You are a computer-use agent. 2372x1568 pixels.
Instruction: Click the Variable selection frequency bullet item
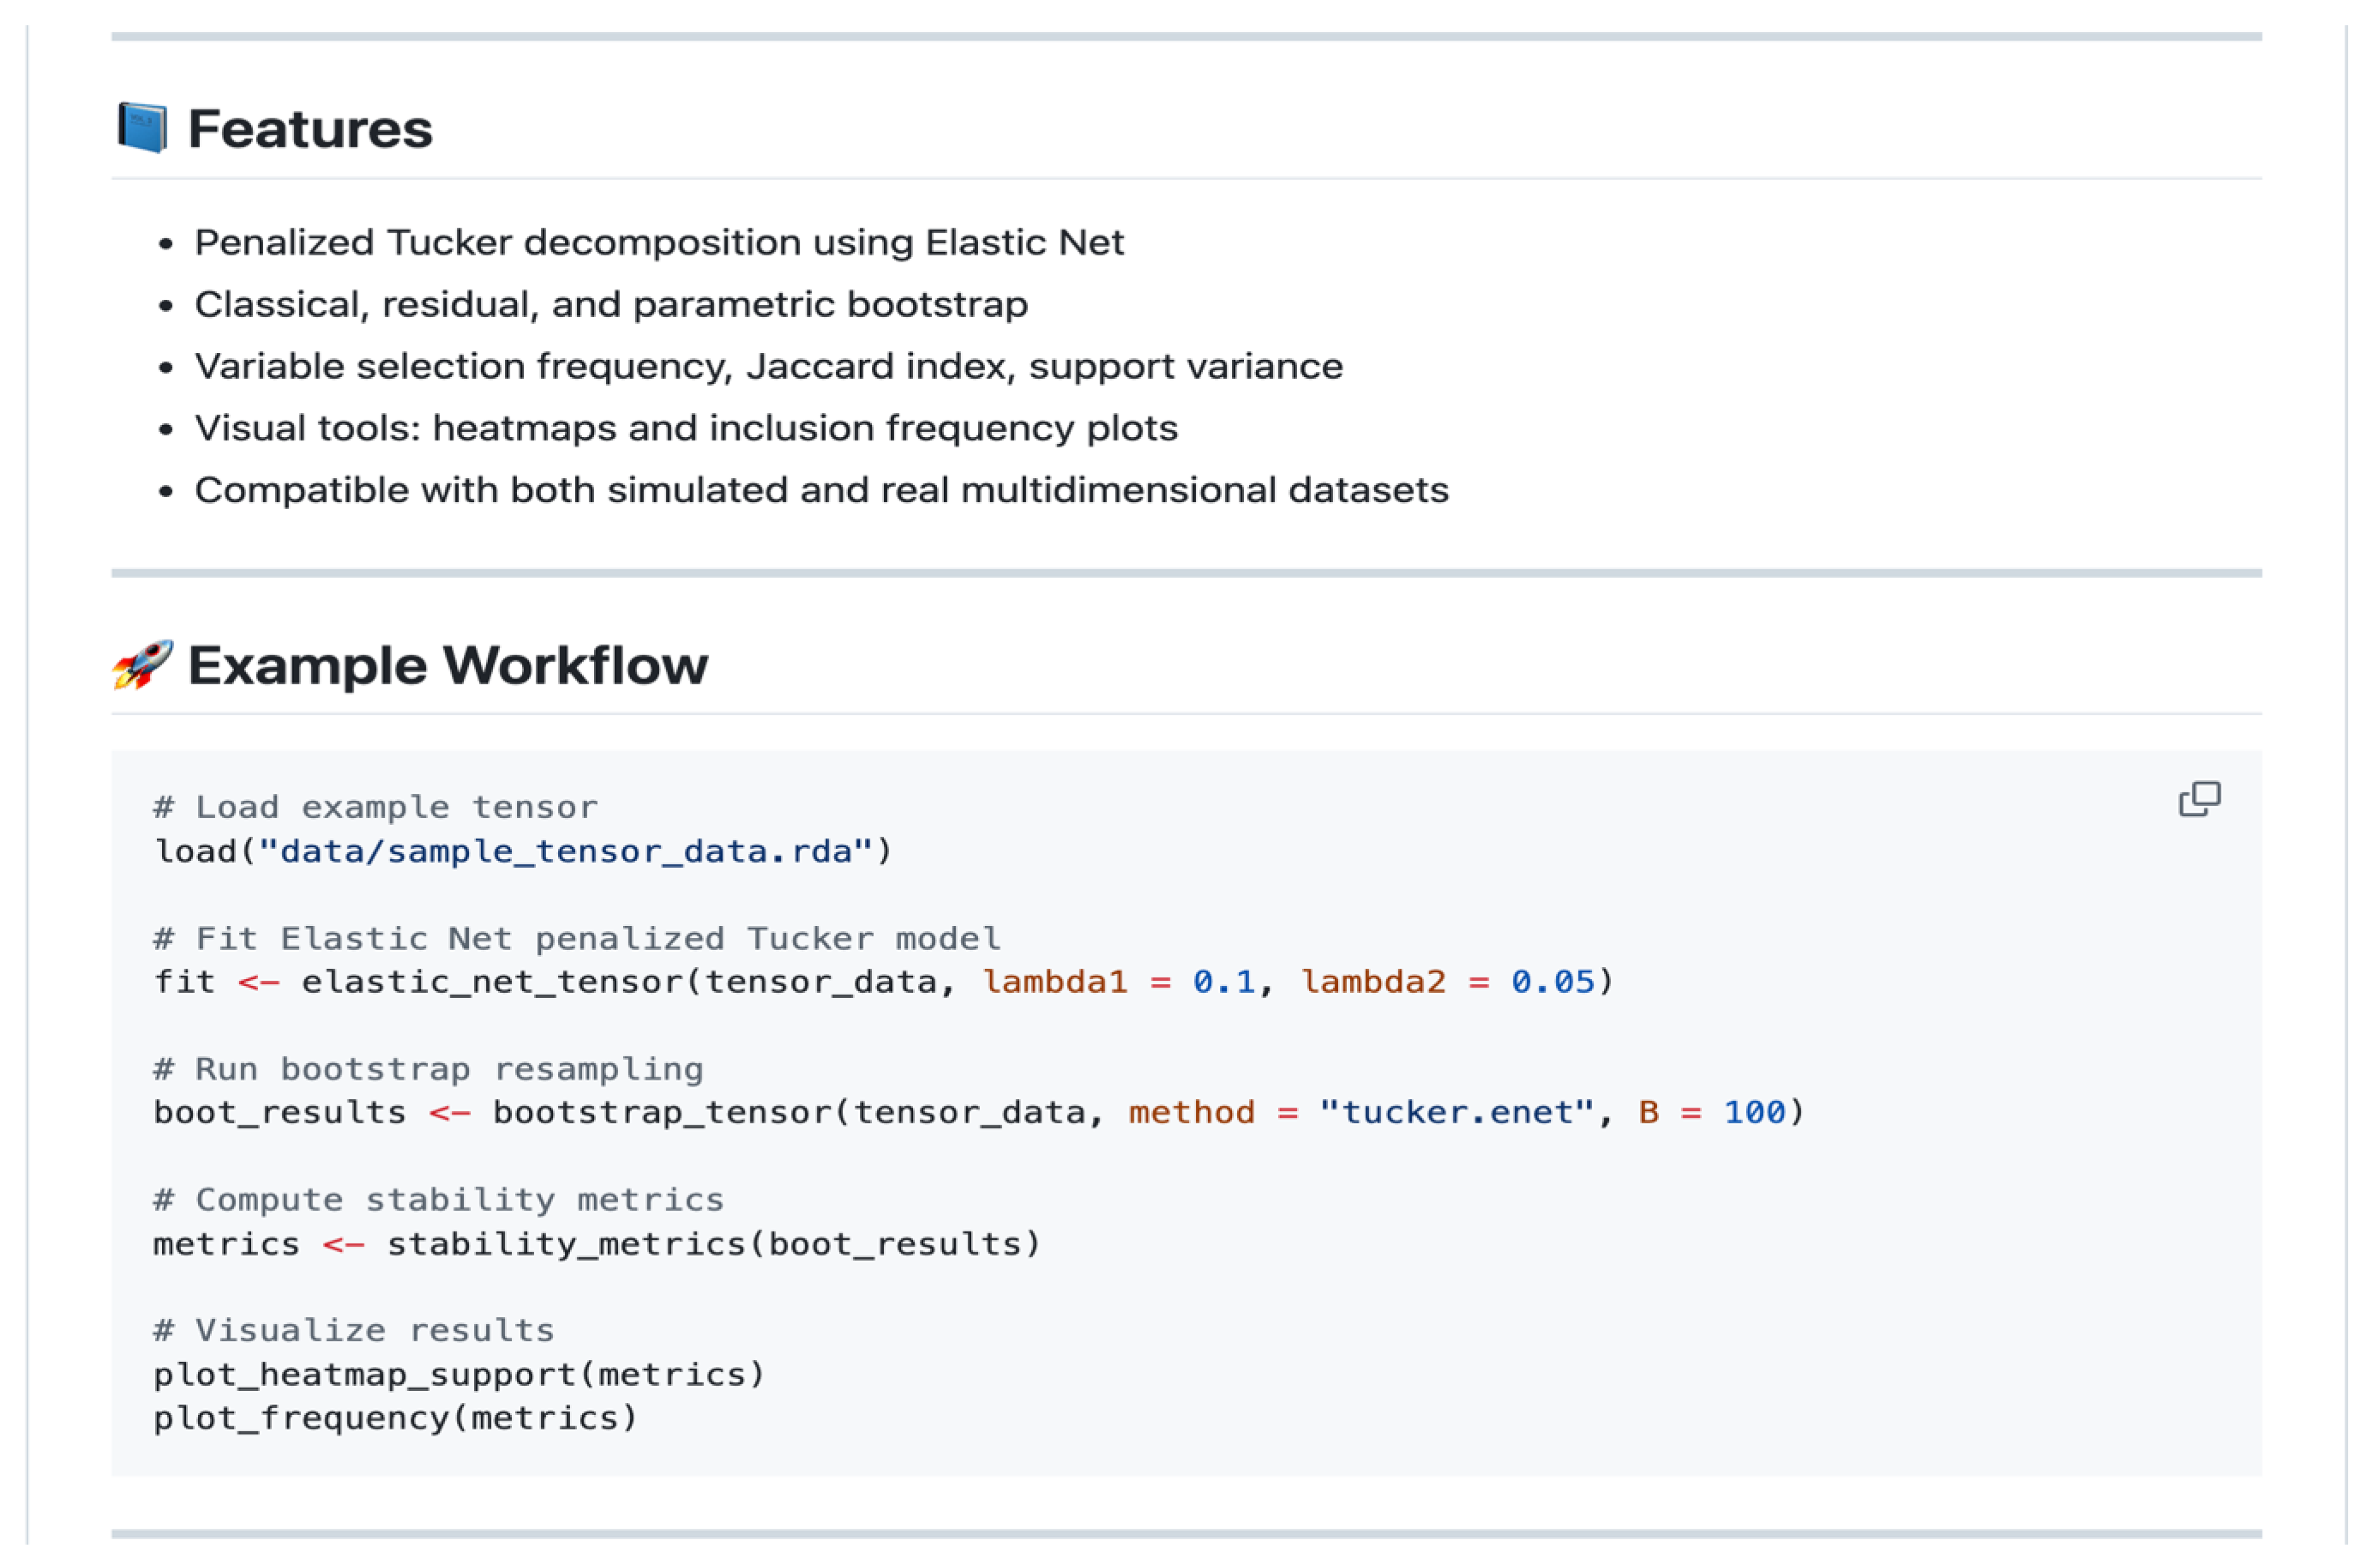click(x=768, y=367)
